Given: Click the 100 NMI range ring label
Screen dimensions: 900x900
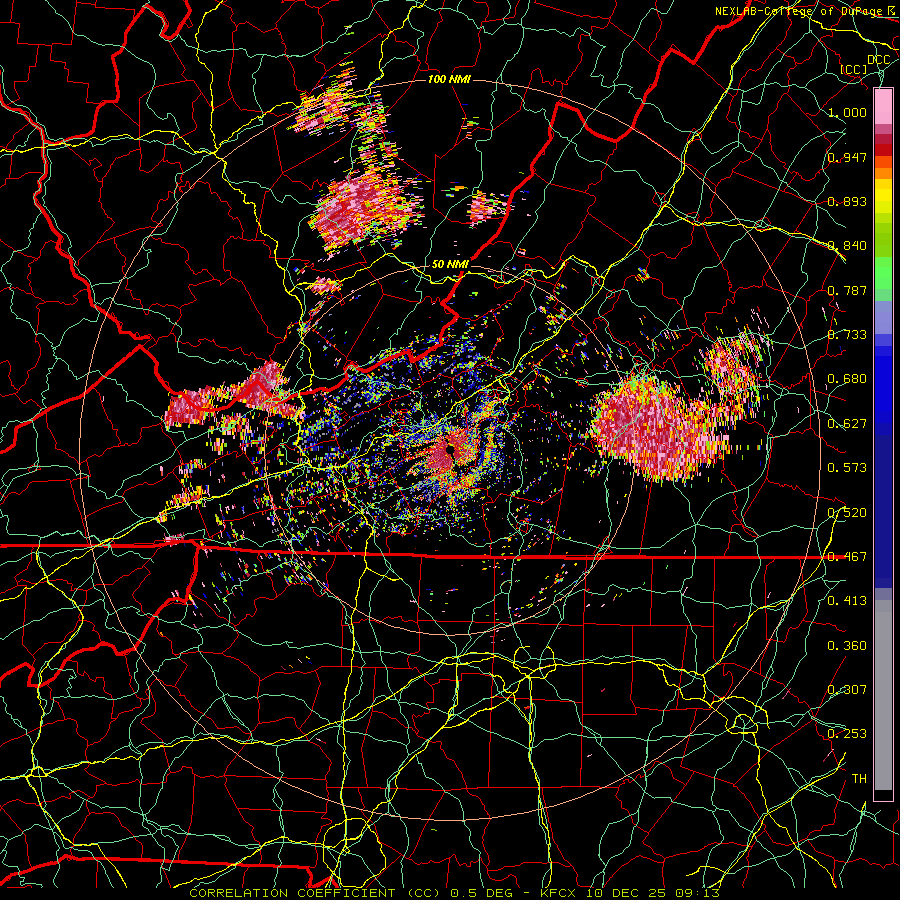Looking at the screenshot, I should tap(448, 79).
